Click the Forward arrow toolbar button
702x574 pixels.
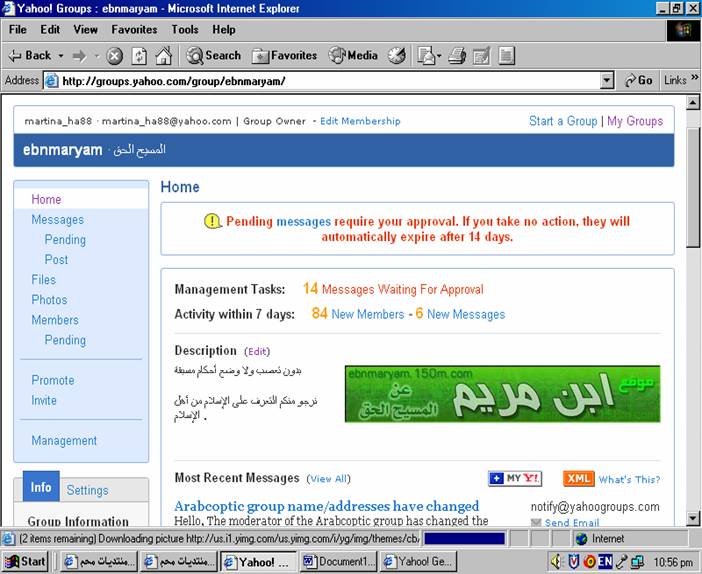pos(79,56)
